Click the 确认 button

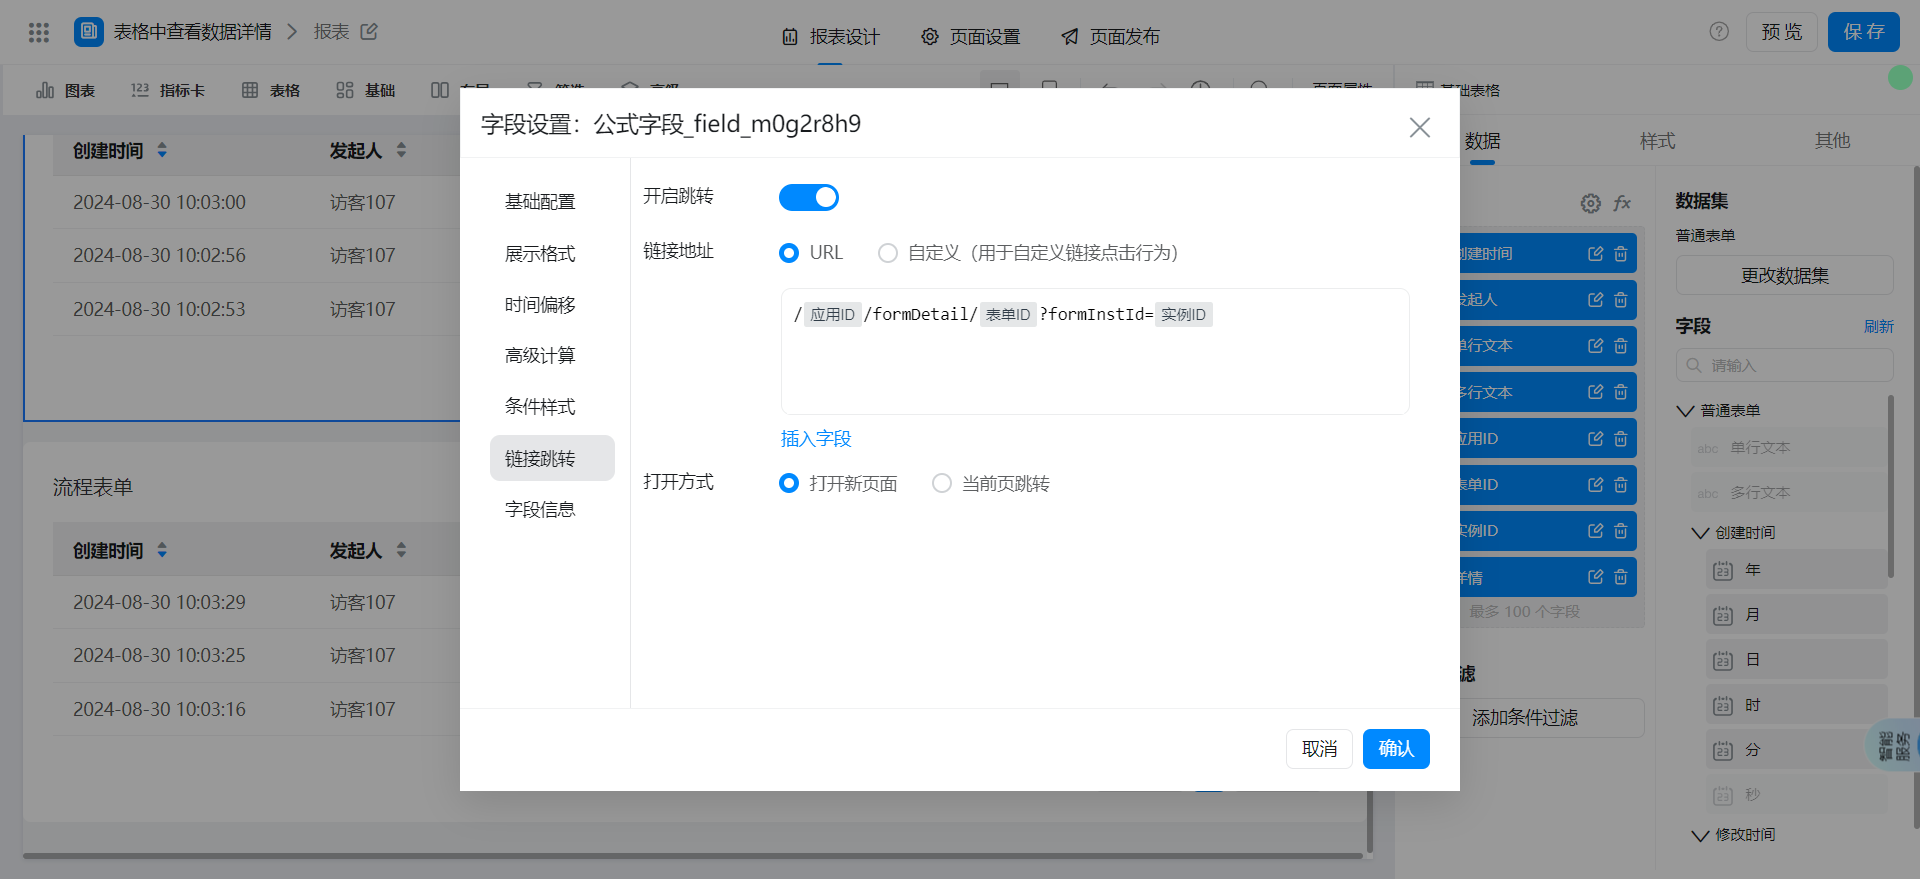[x=1395, y=749]
